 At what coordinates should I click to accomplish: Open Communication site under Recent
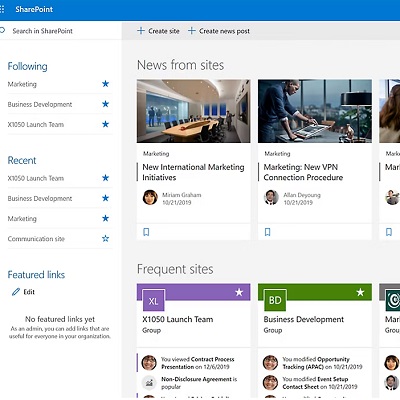pyautogui.click(x=36, y=239)
